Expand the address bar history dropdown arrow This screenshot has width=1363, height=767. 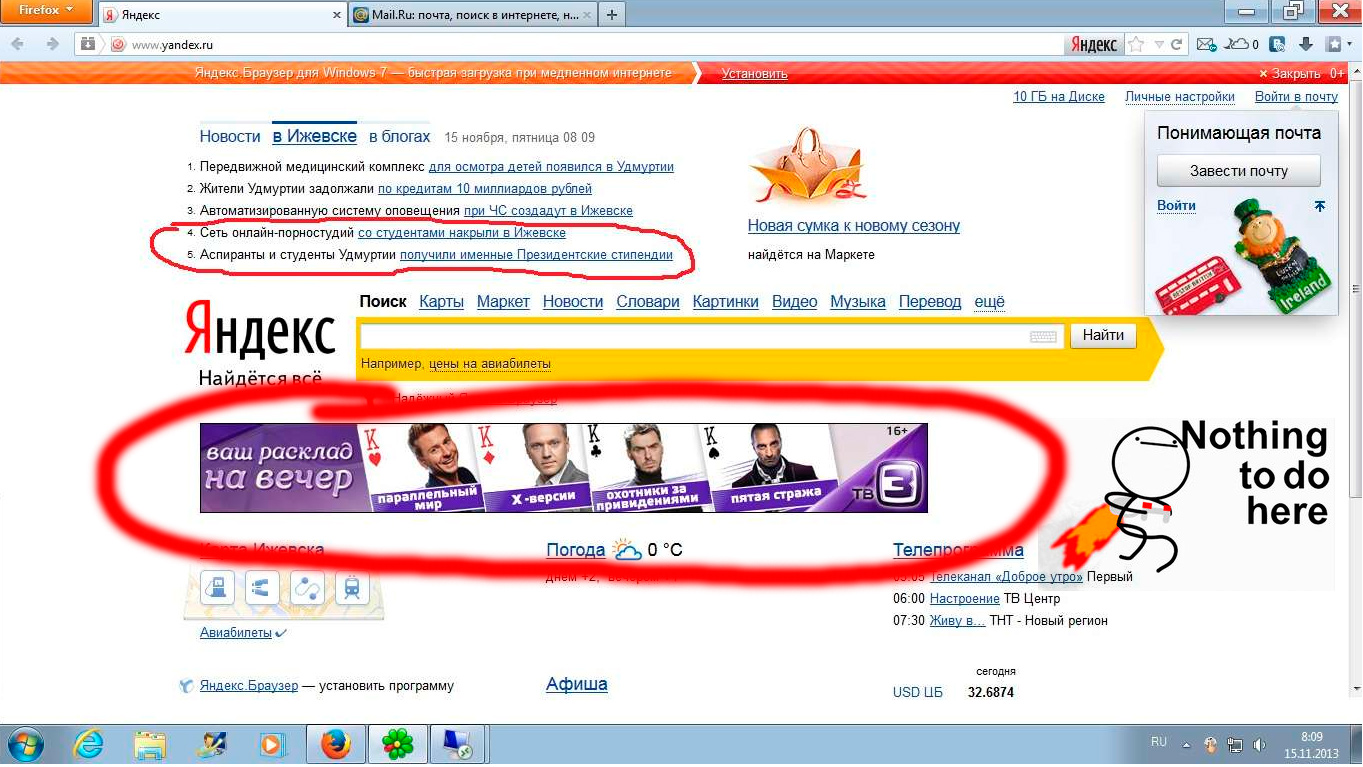coord(1159,44)
